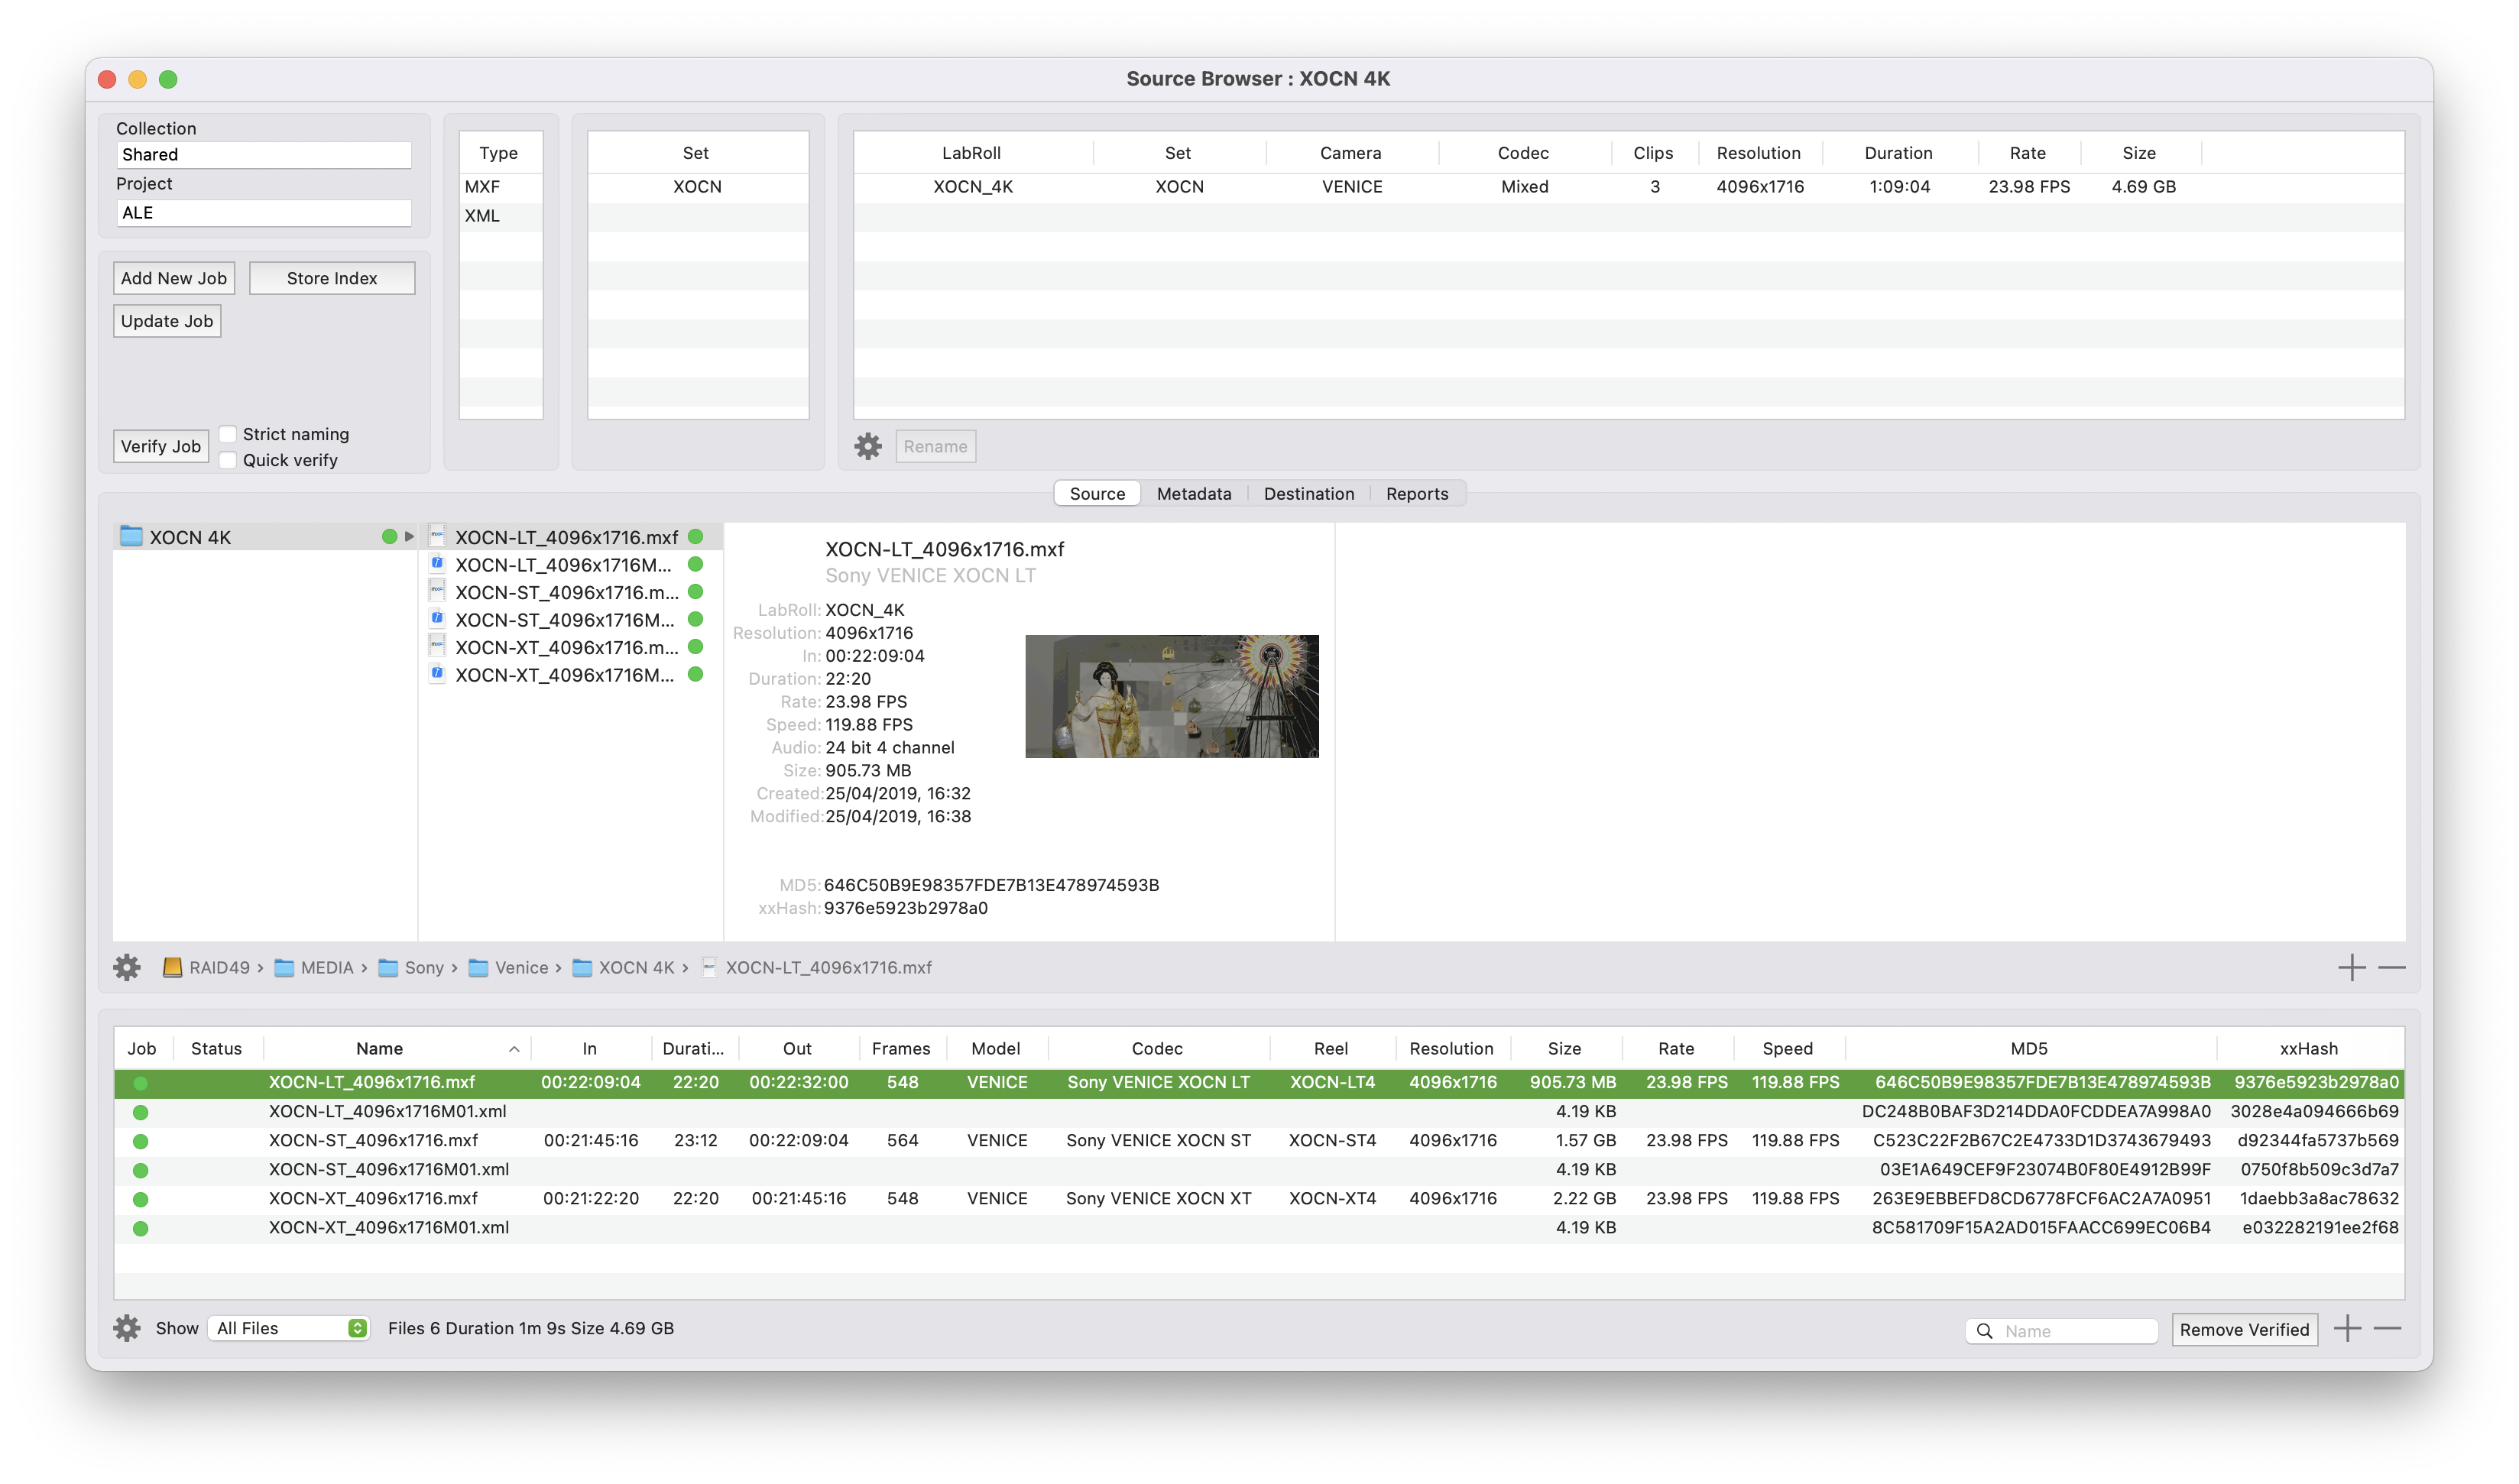The width and height of the screenshot is (2519, 1484).
Task: Click the RAID49 drive icon in path bar
Action: click(x=172, y=967)
